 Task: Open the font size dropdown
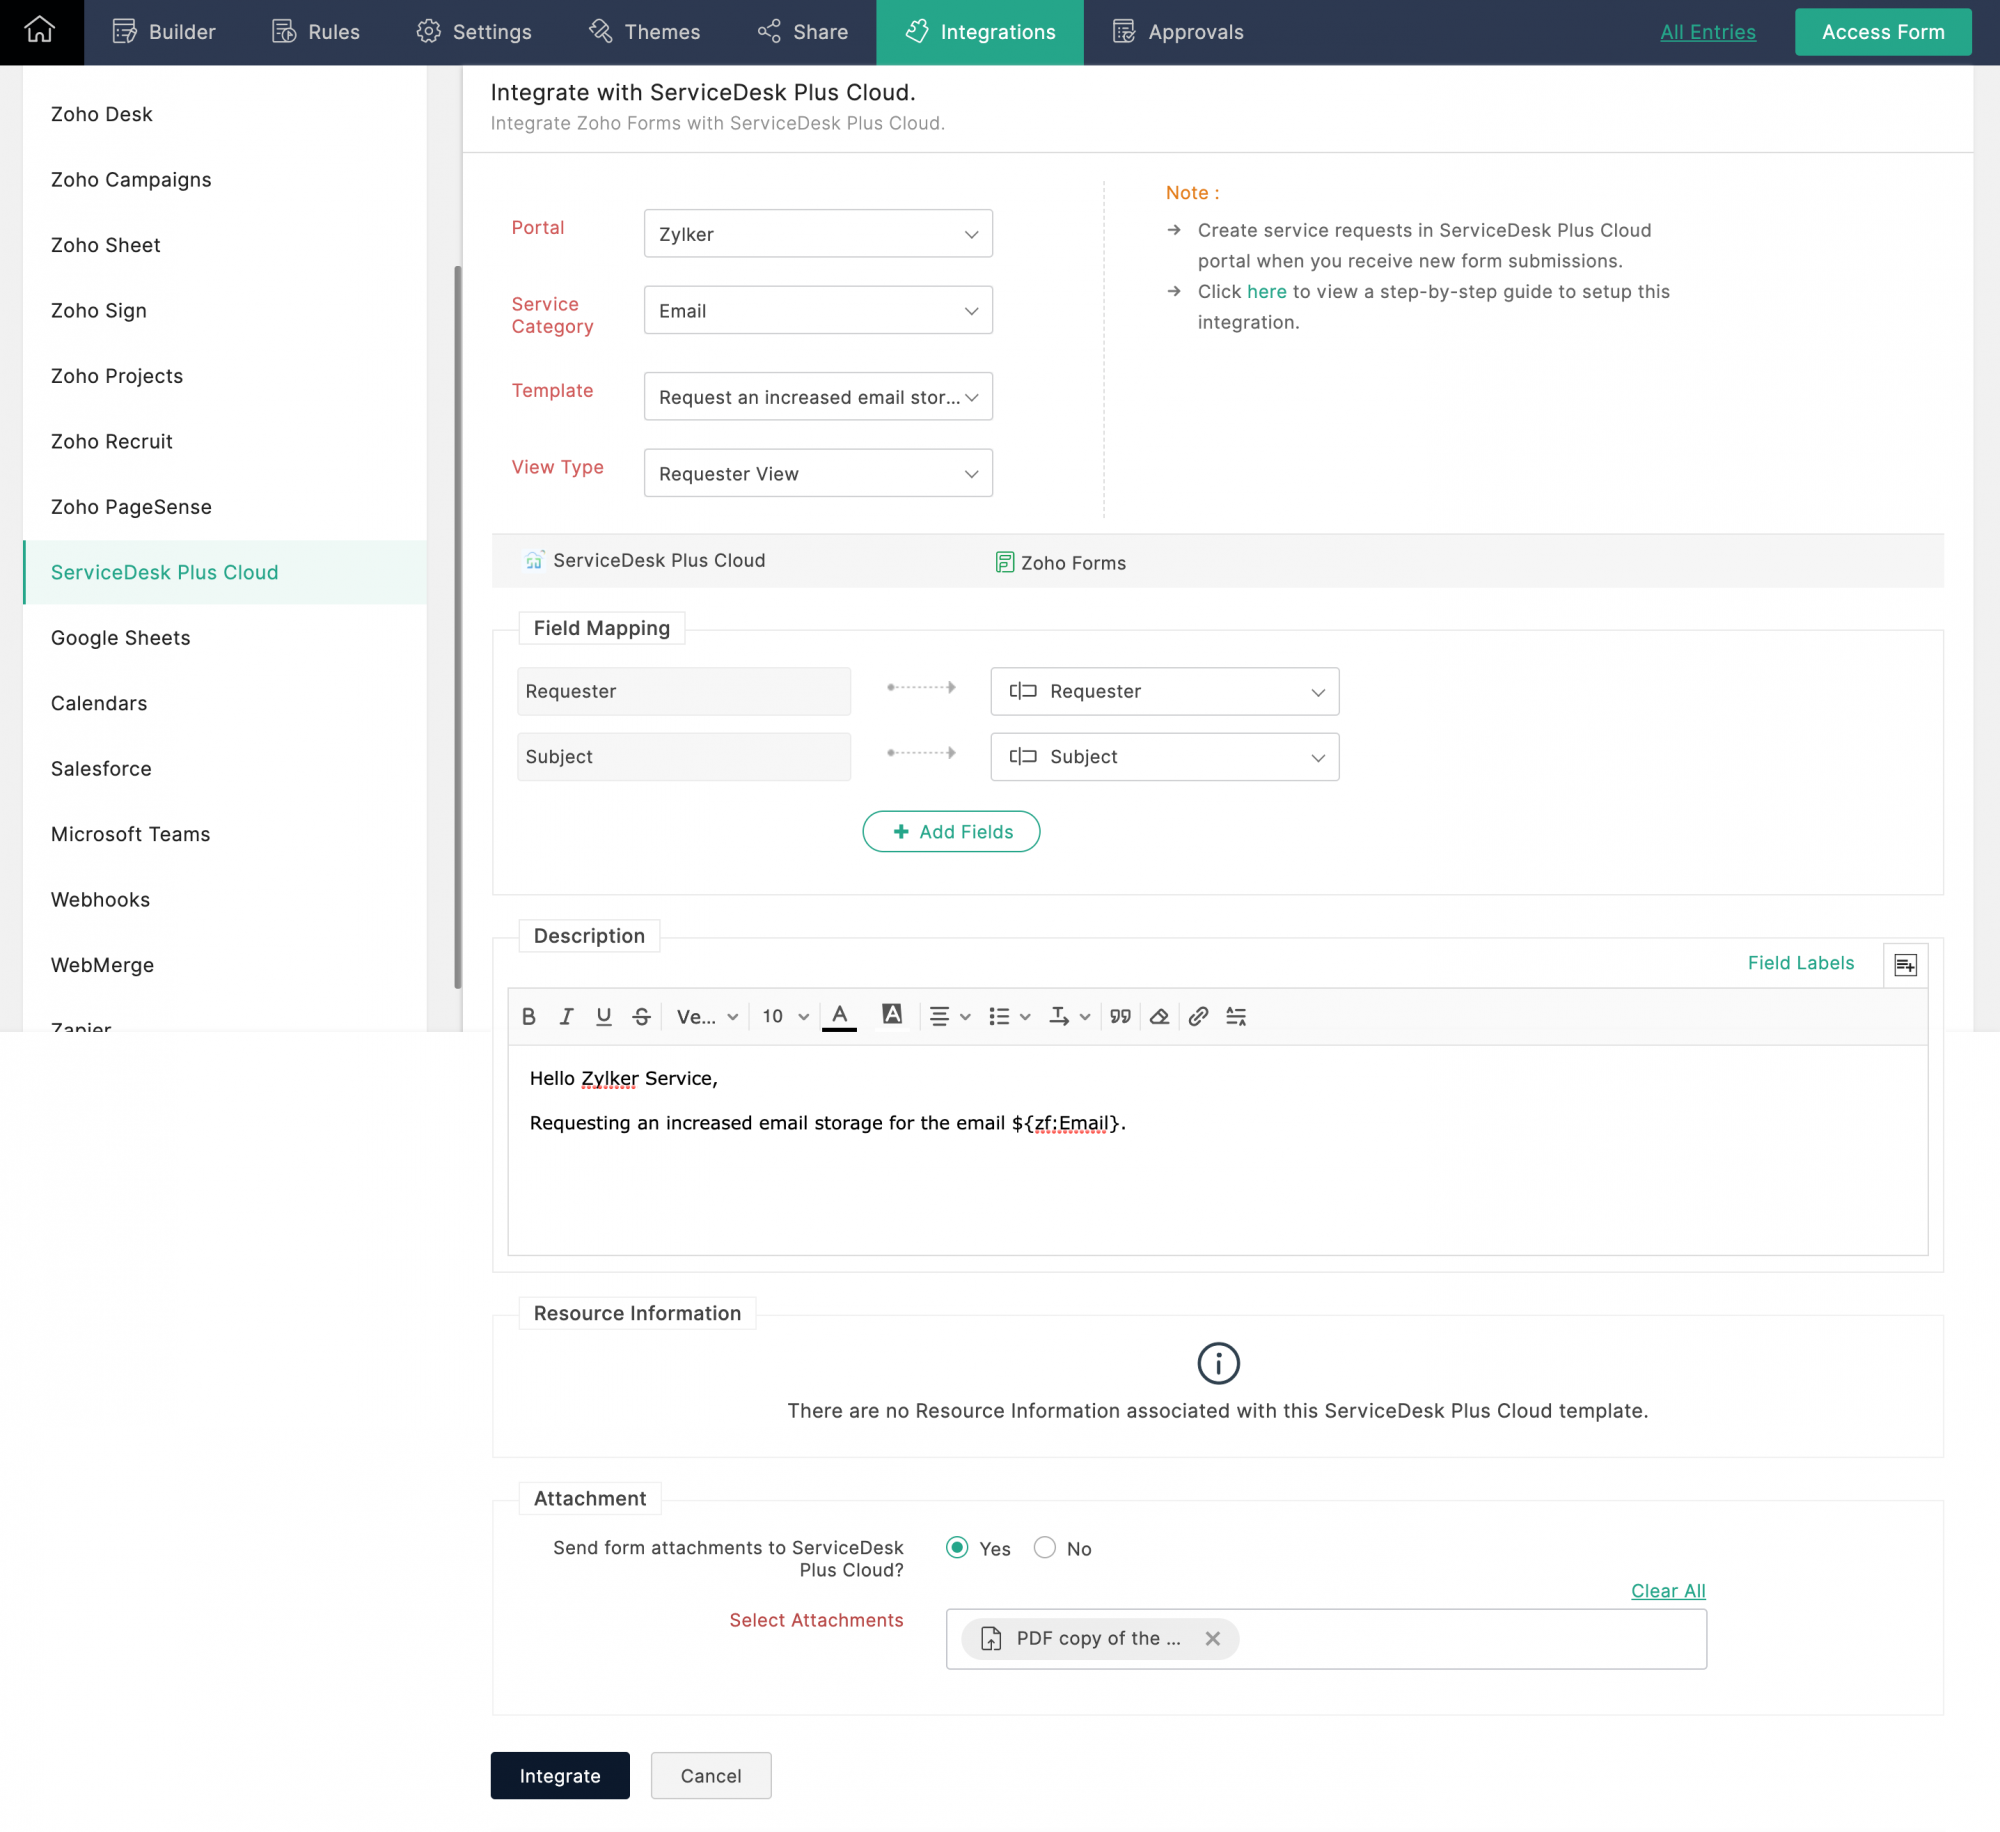[785, 1016]
